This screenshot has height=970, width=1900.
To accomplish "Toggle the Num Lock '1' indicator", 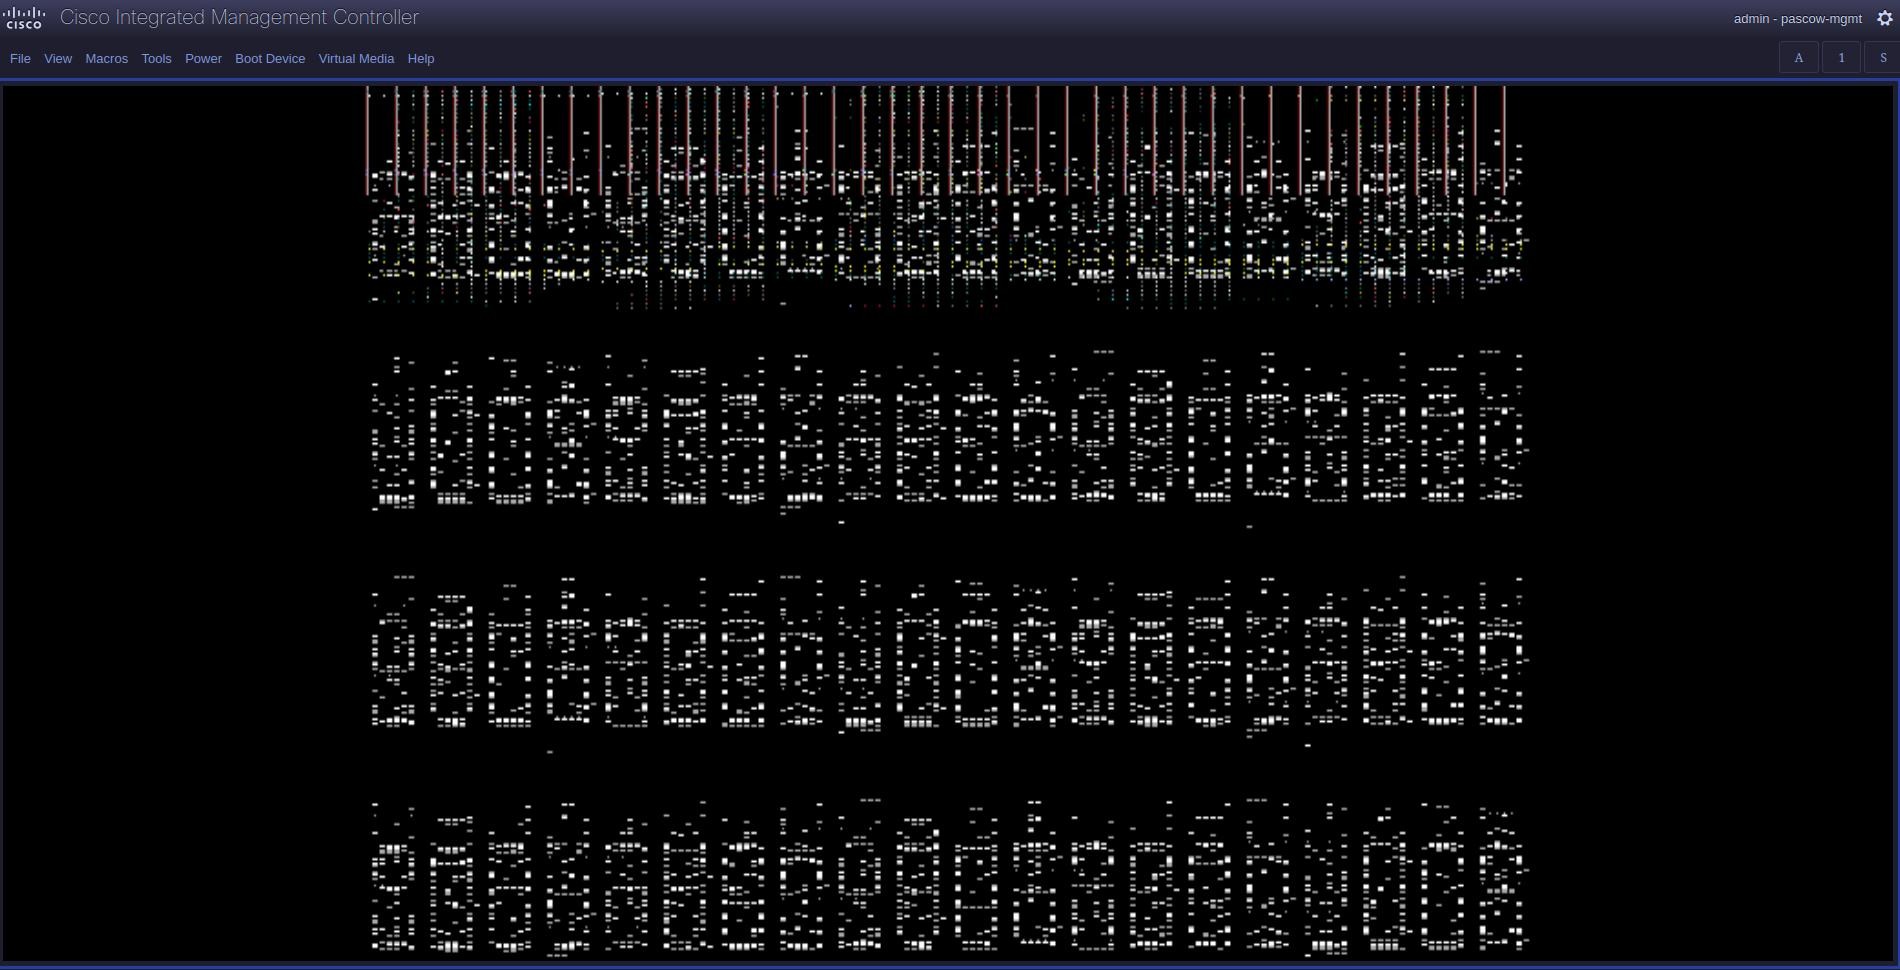I will click(x=1841, y=58).
